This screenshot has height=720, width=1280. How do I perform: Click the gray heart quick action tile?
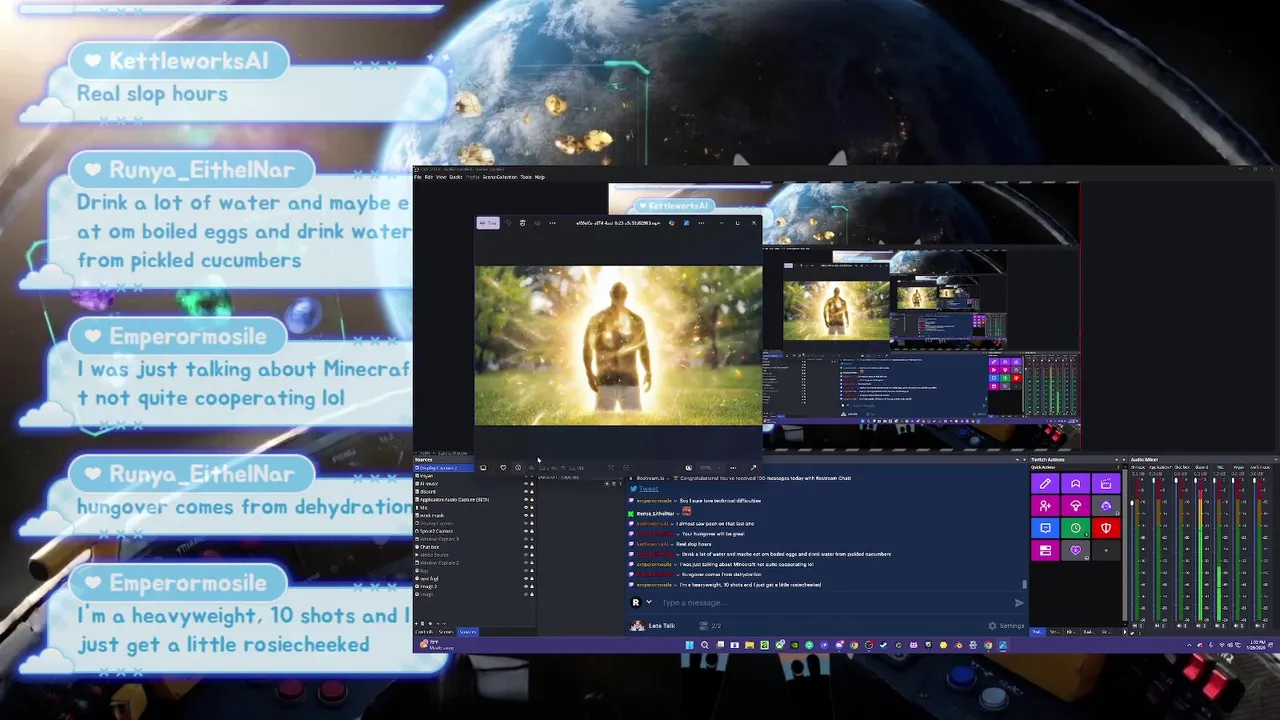pyautogui.click(x=1075, y=550)
